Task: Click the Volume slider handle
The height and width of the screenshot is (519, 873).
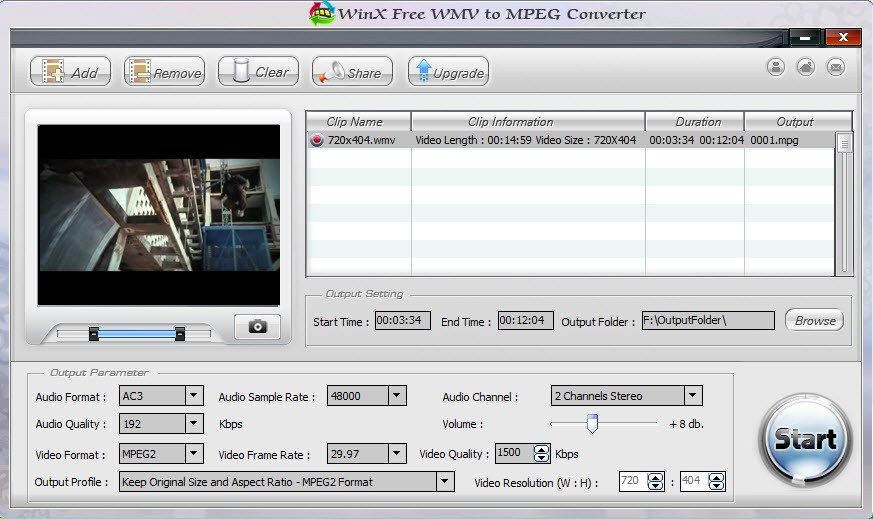Action: coord(592,424)
